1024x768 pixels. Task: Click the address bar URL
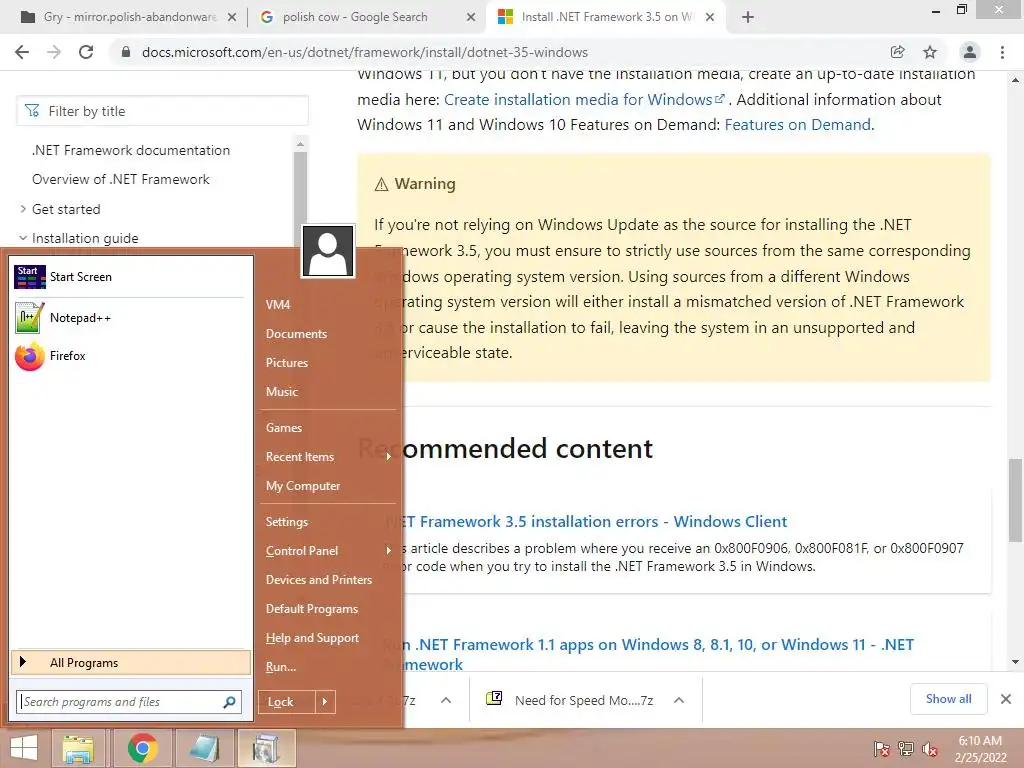pyautogui.click(x=364, y=52)
